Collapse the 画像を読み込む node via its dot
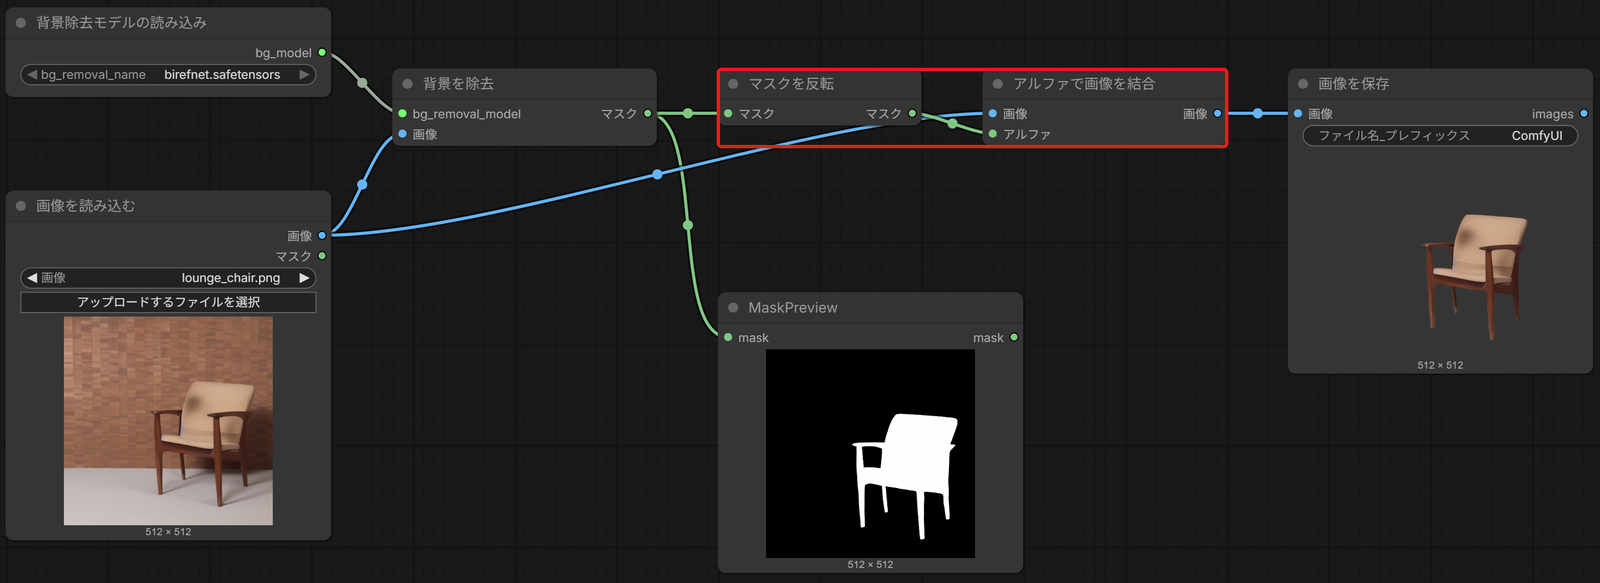This screenshot has width=1600, height=583. pyautogui.click(x=20, y=206)
